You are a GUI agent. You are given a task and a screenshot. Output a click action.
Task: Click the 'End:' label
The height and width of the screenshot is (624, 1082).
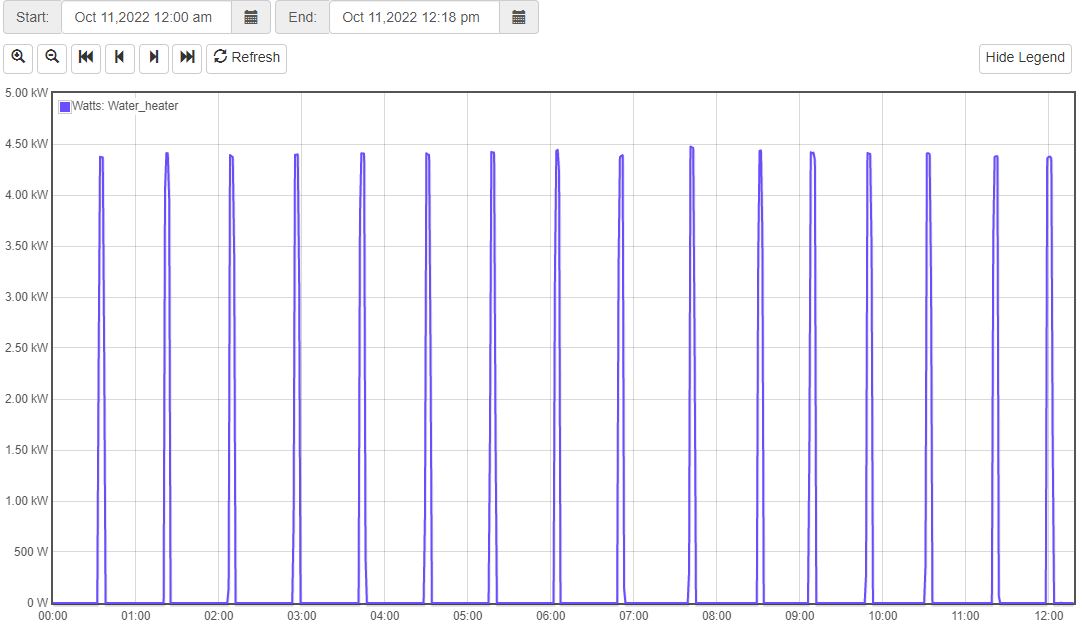(302, 17)
